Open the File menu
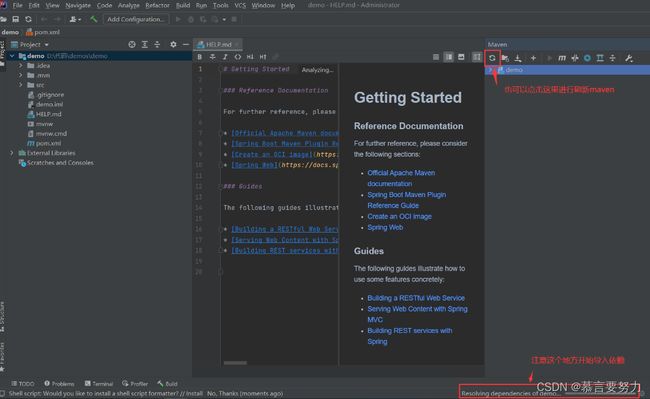Image resolution: width=650 pixels, height=399 pixels. pyautogui.click(x=17, y=5)
